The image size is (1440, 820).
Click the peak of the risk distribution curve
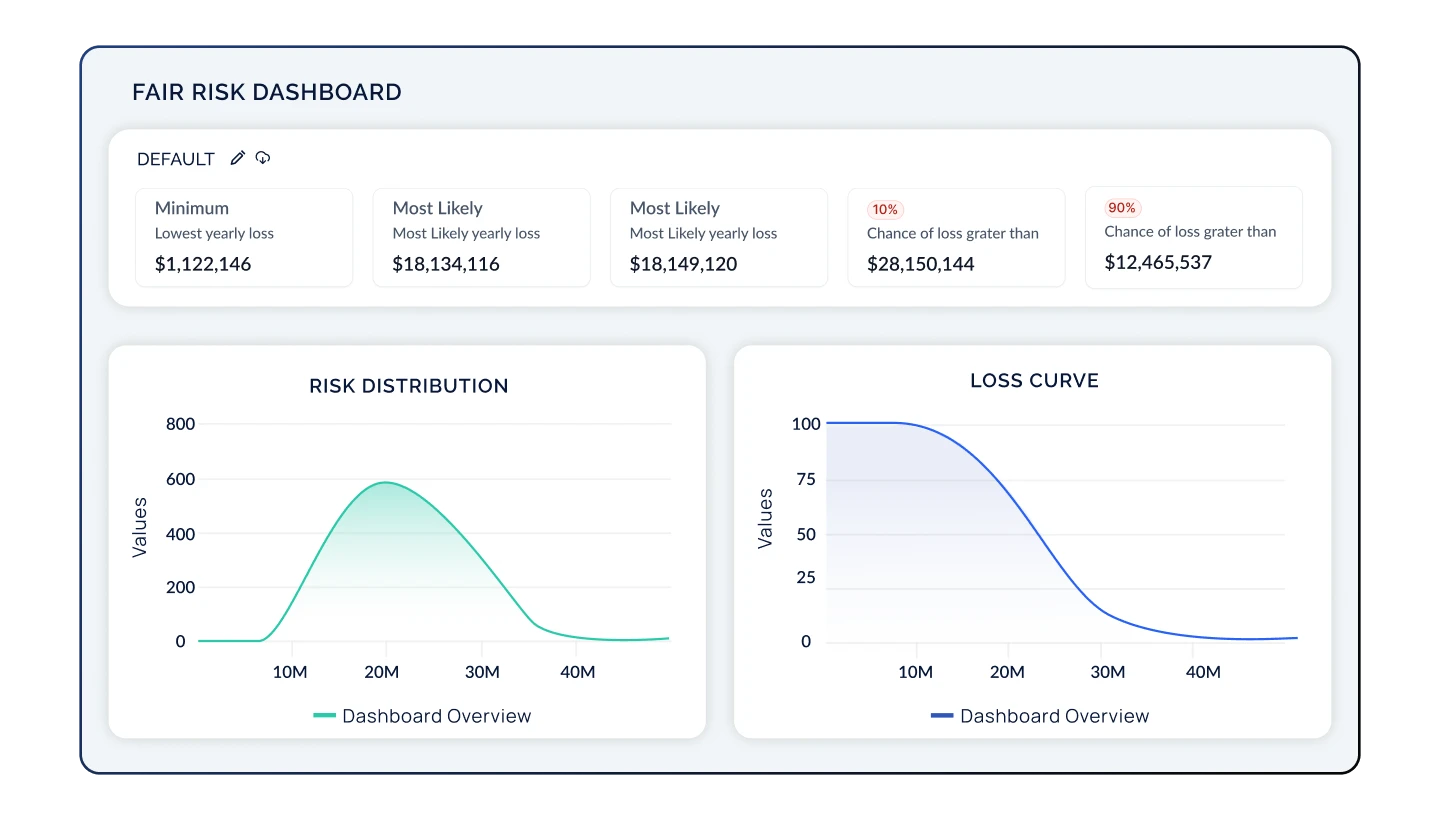[385, 483]
